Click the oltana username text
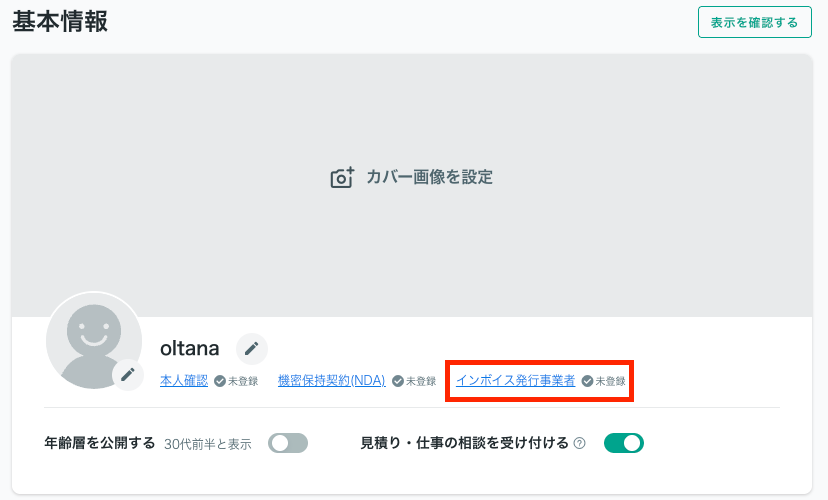 [190, 348]
